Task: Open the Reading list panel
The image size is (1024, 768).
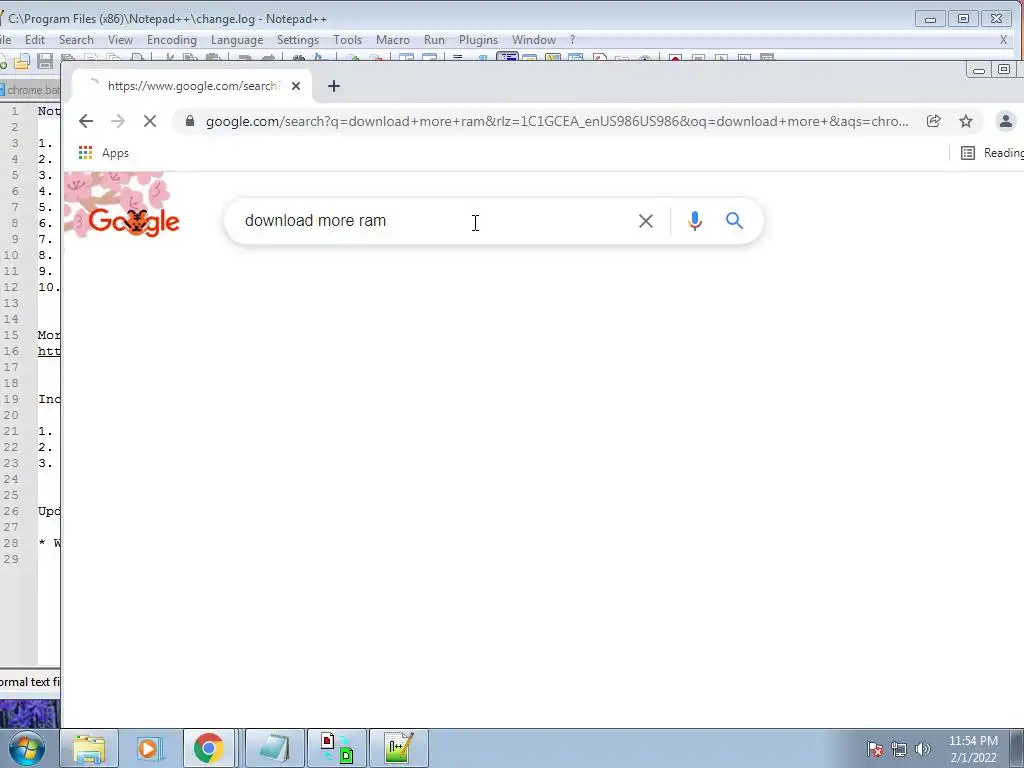Action: pos(992,153)
